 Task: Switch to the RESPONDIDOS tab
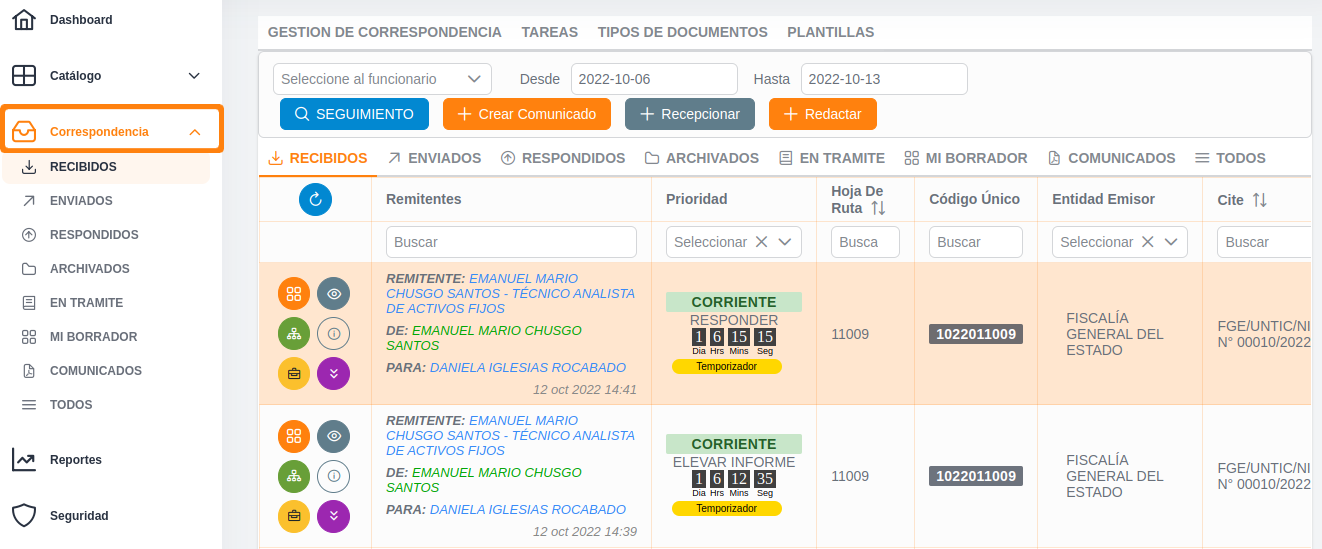point(563,158)
